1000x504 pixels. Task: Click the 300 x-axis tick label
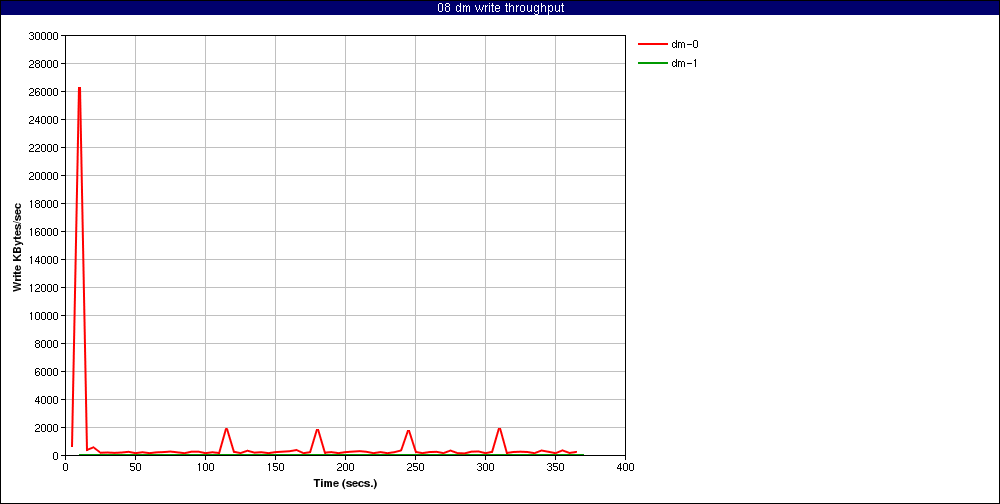point(485,467)
